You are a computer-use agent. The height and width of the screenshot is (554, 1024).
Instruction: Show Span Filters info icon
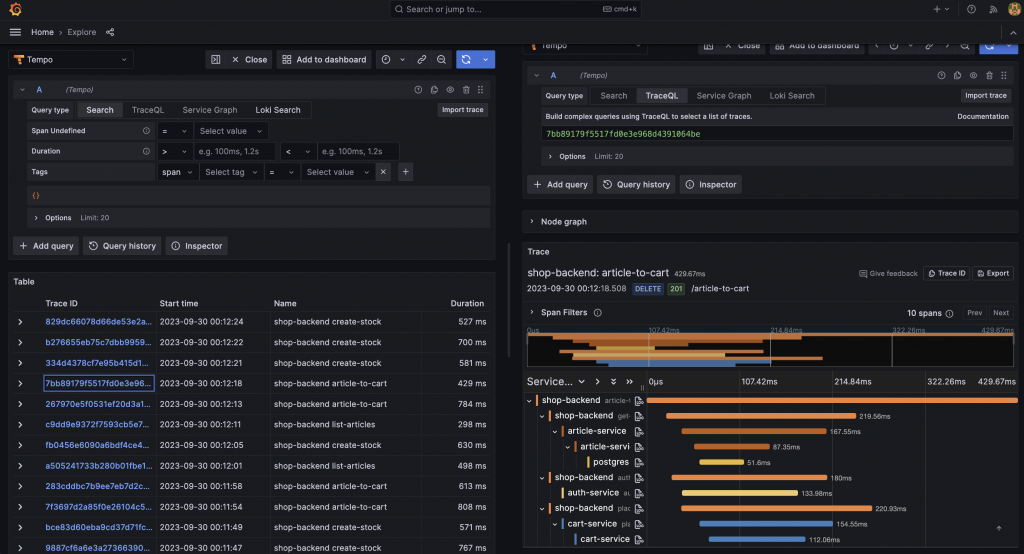coord(598,313)
